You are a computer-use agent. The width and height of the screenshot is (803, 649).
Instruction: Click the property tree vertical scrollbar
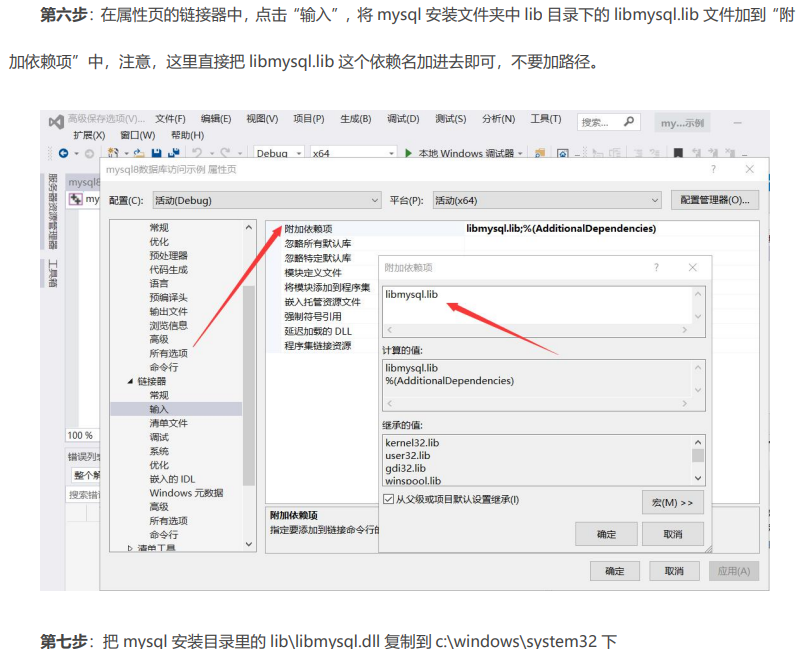pos(249,385)
